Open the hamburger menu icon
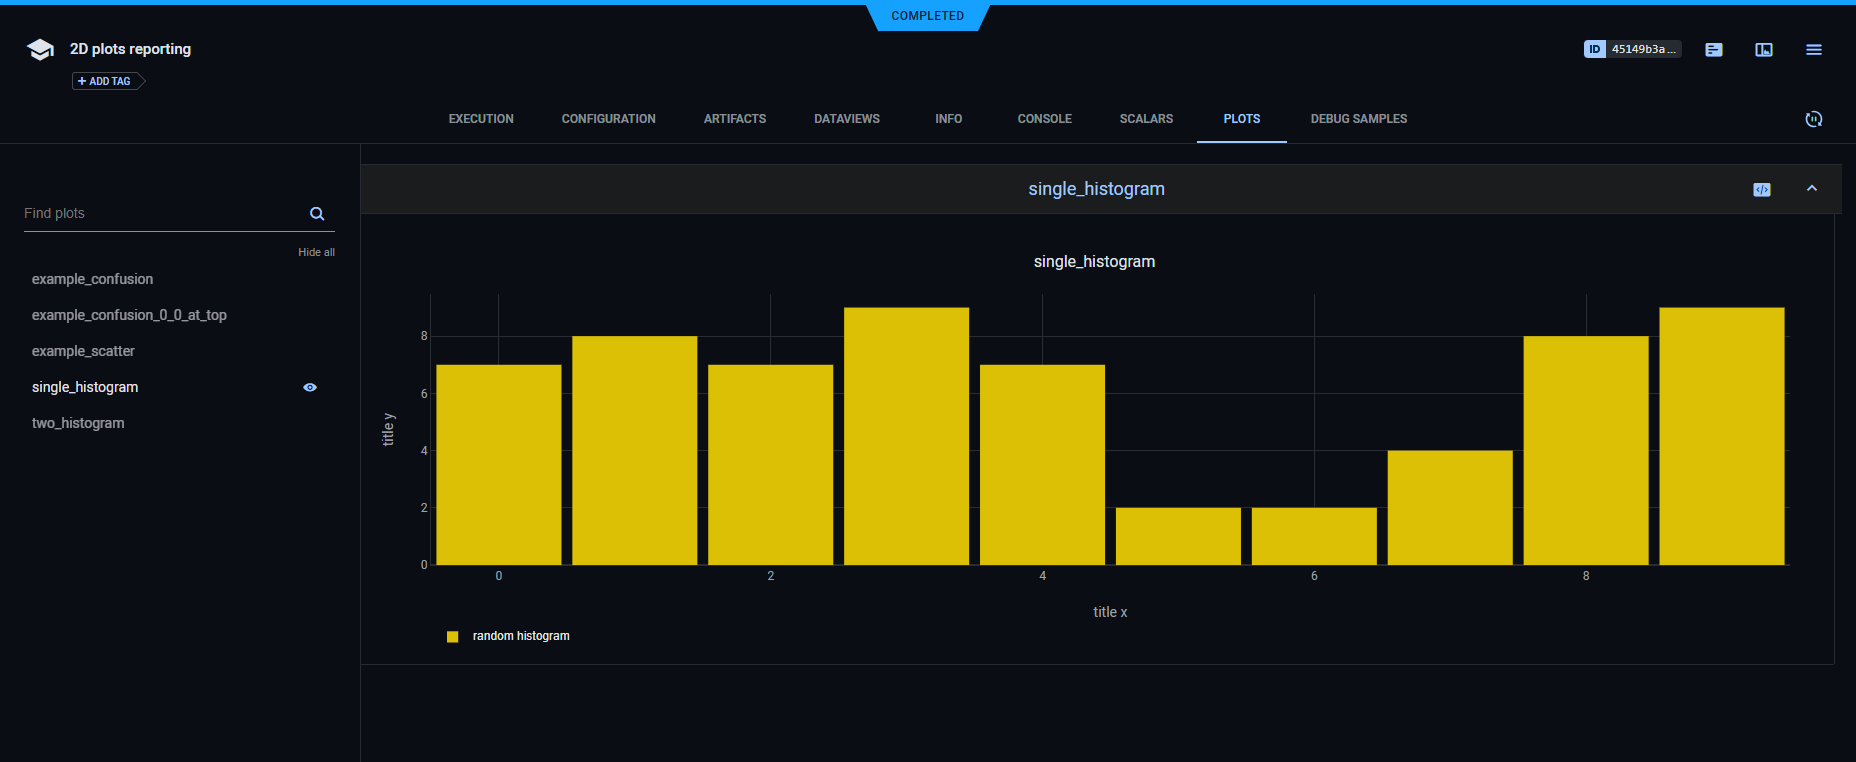 (1814, 50)
